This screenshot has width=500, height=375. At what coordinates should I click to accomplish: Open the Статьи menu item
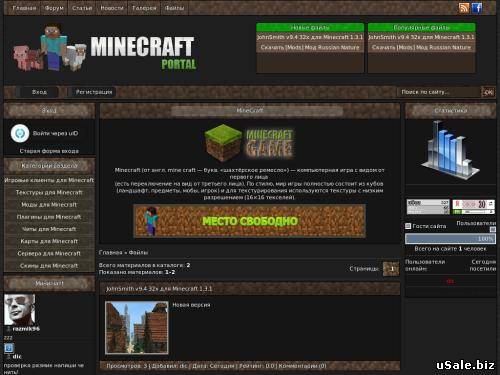pyautogui.click(x=82, y=8)
